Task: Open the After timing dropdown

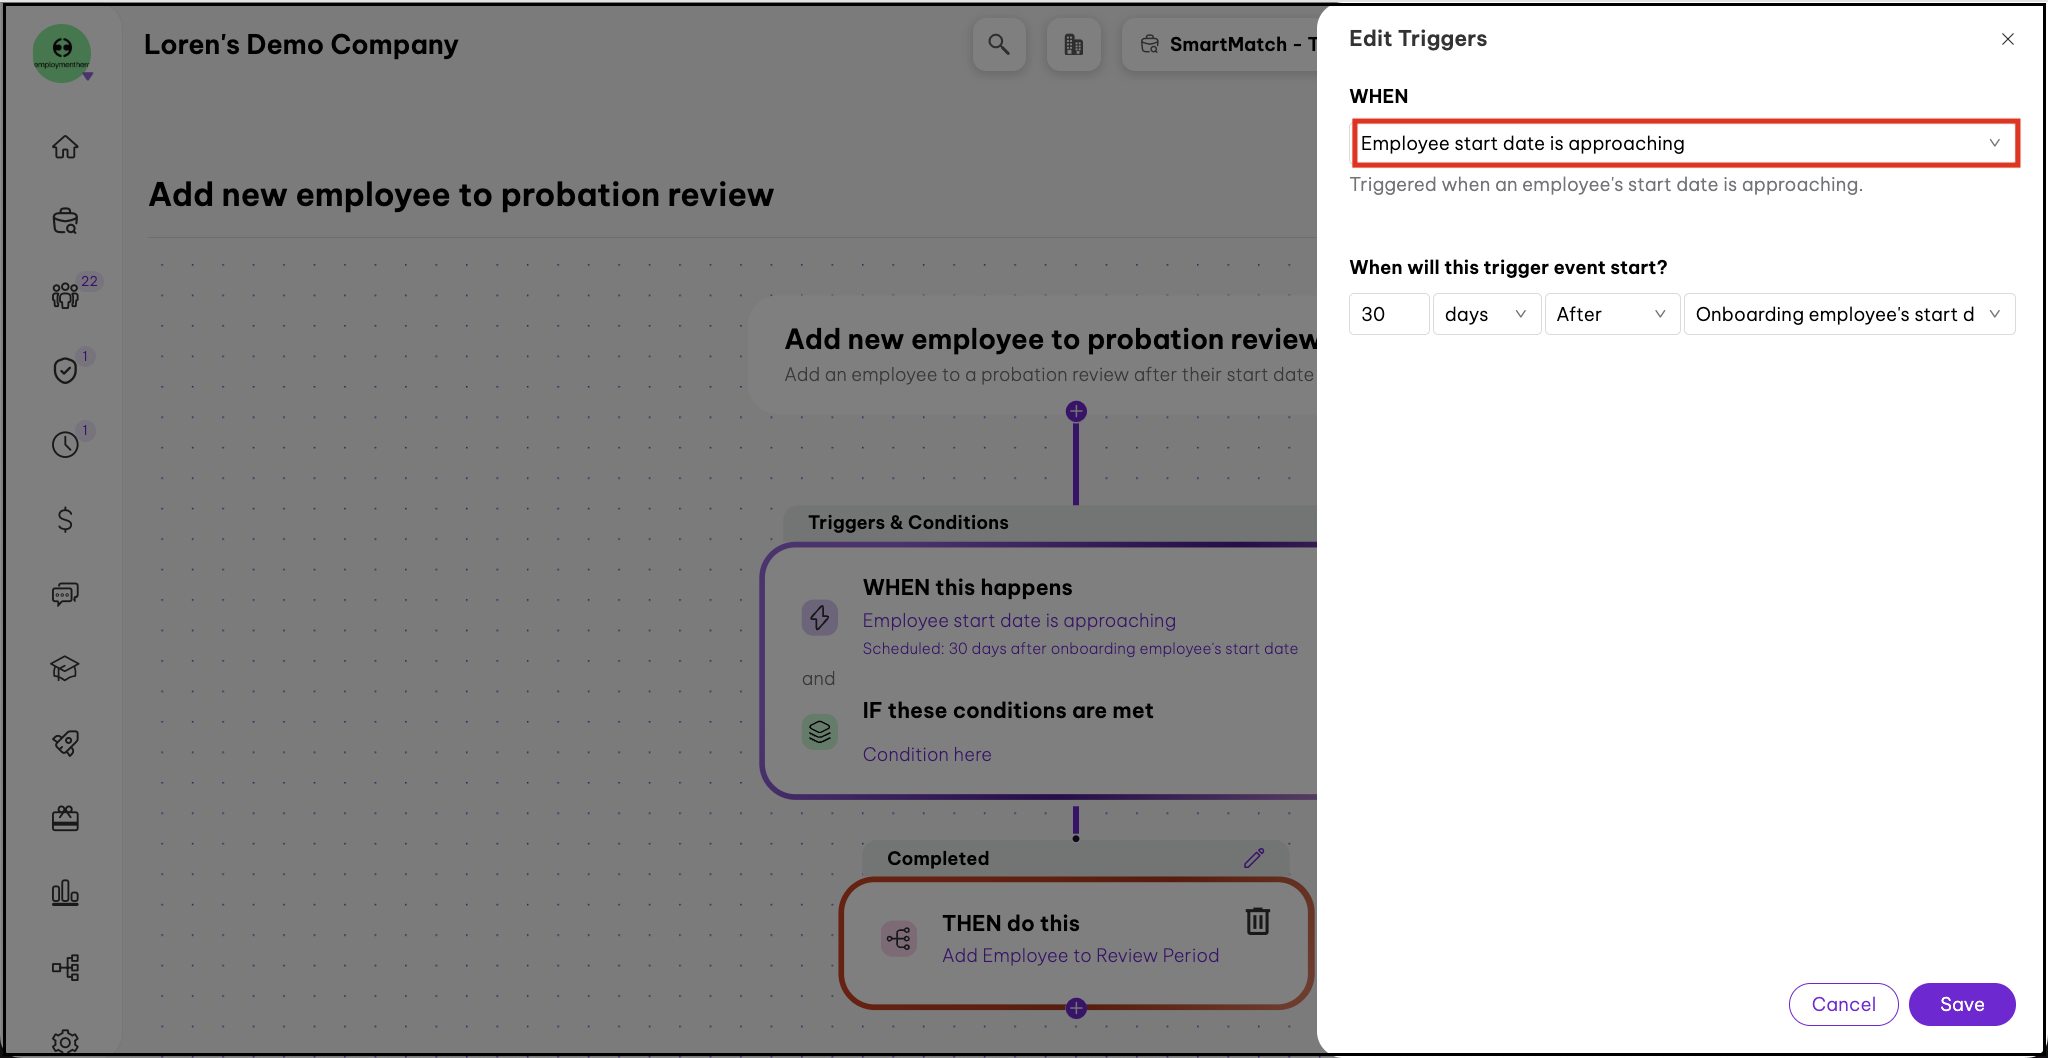Action: tap(1611, 314)
